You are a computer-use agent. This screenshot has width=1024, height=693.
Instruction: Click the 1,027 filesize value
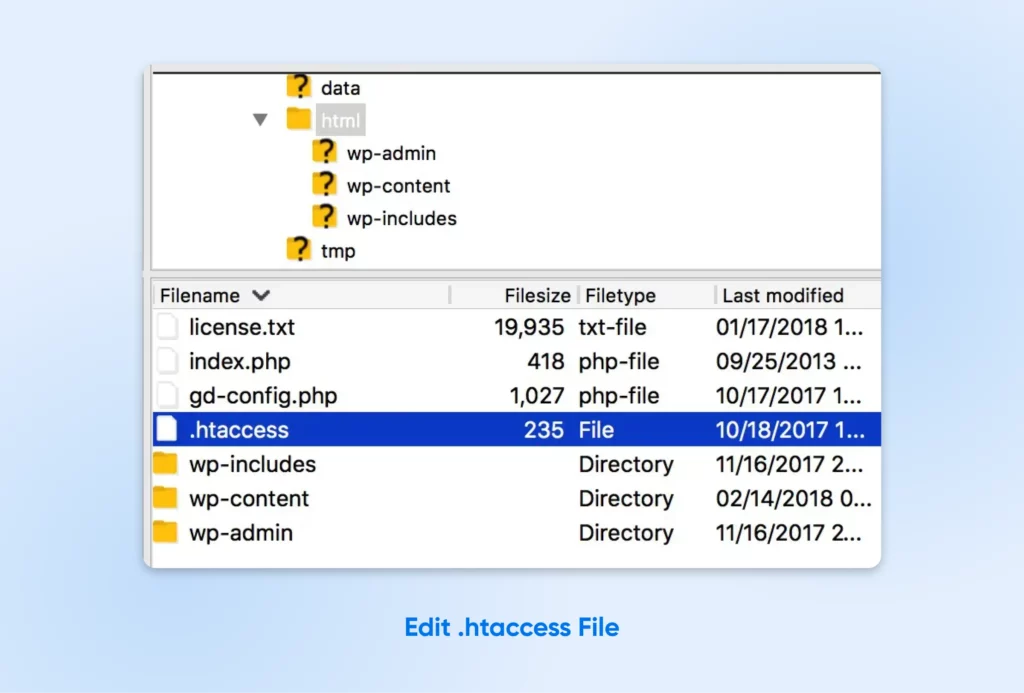tap(537, 396)
